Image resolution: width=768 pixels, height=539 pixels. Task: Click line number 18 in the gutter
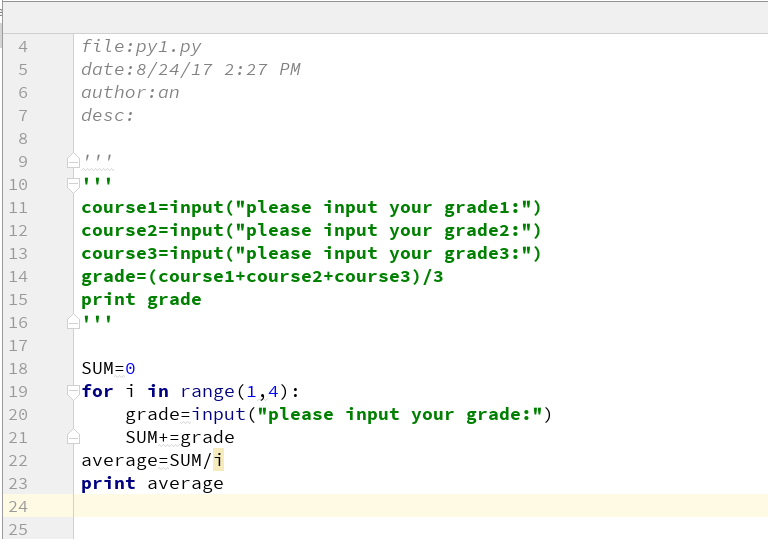pos(18,368)
